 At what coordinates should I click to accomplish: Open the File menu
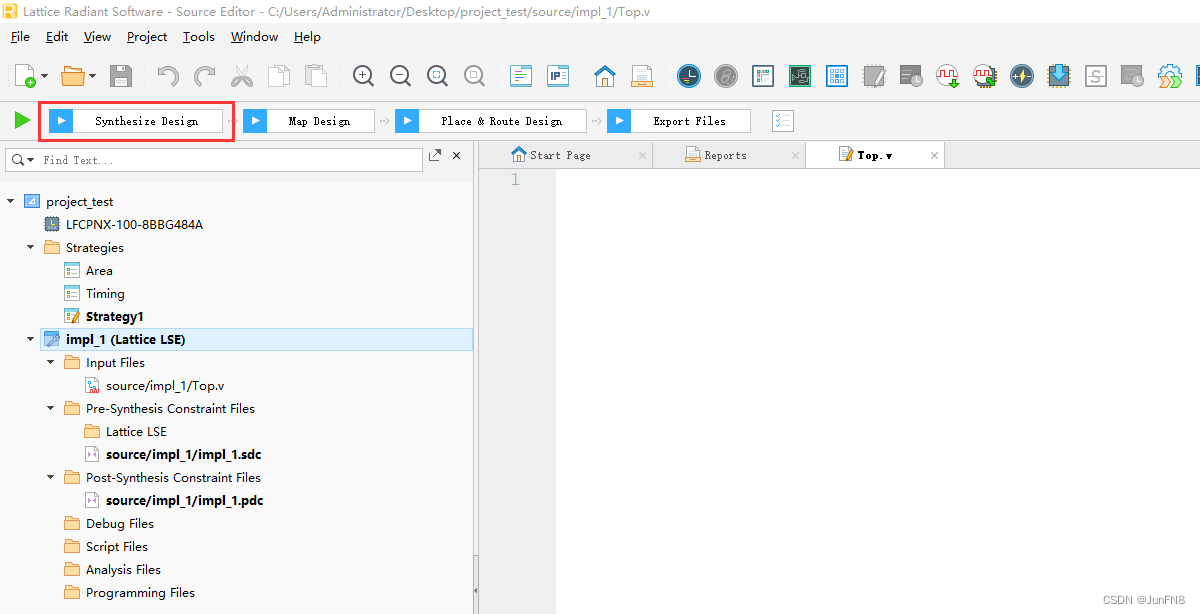[20, 37]
